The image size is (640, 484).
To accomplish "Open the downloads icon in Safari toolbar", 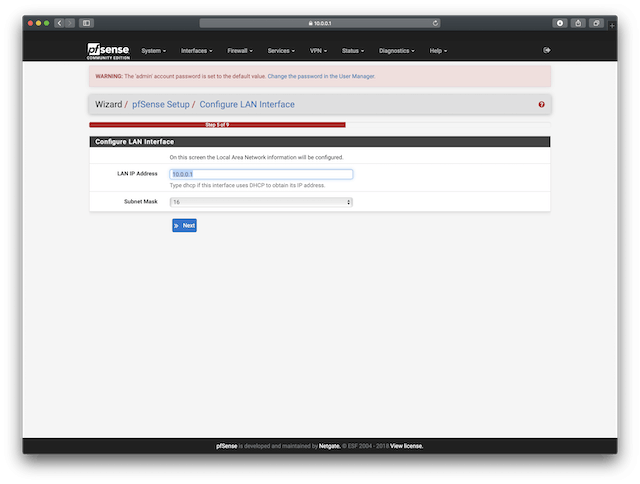I will 560,23.
